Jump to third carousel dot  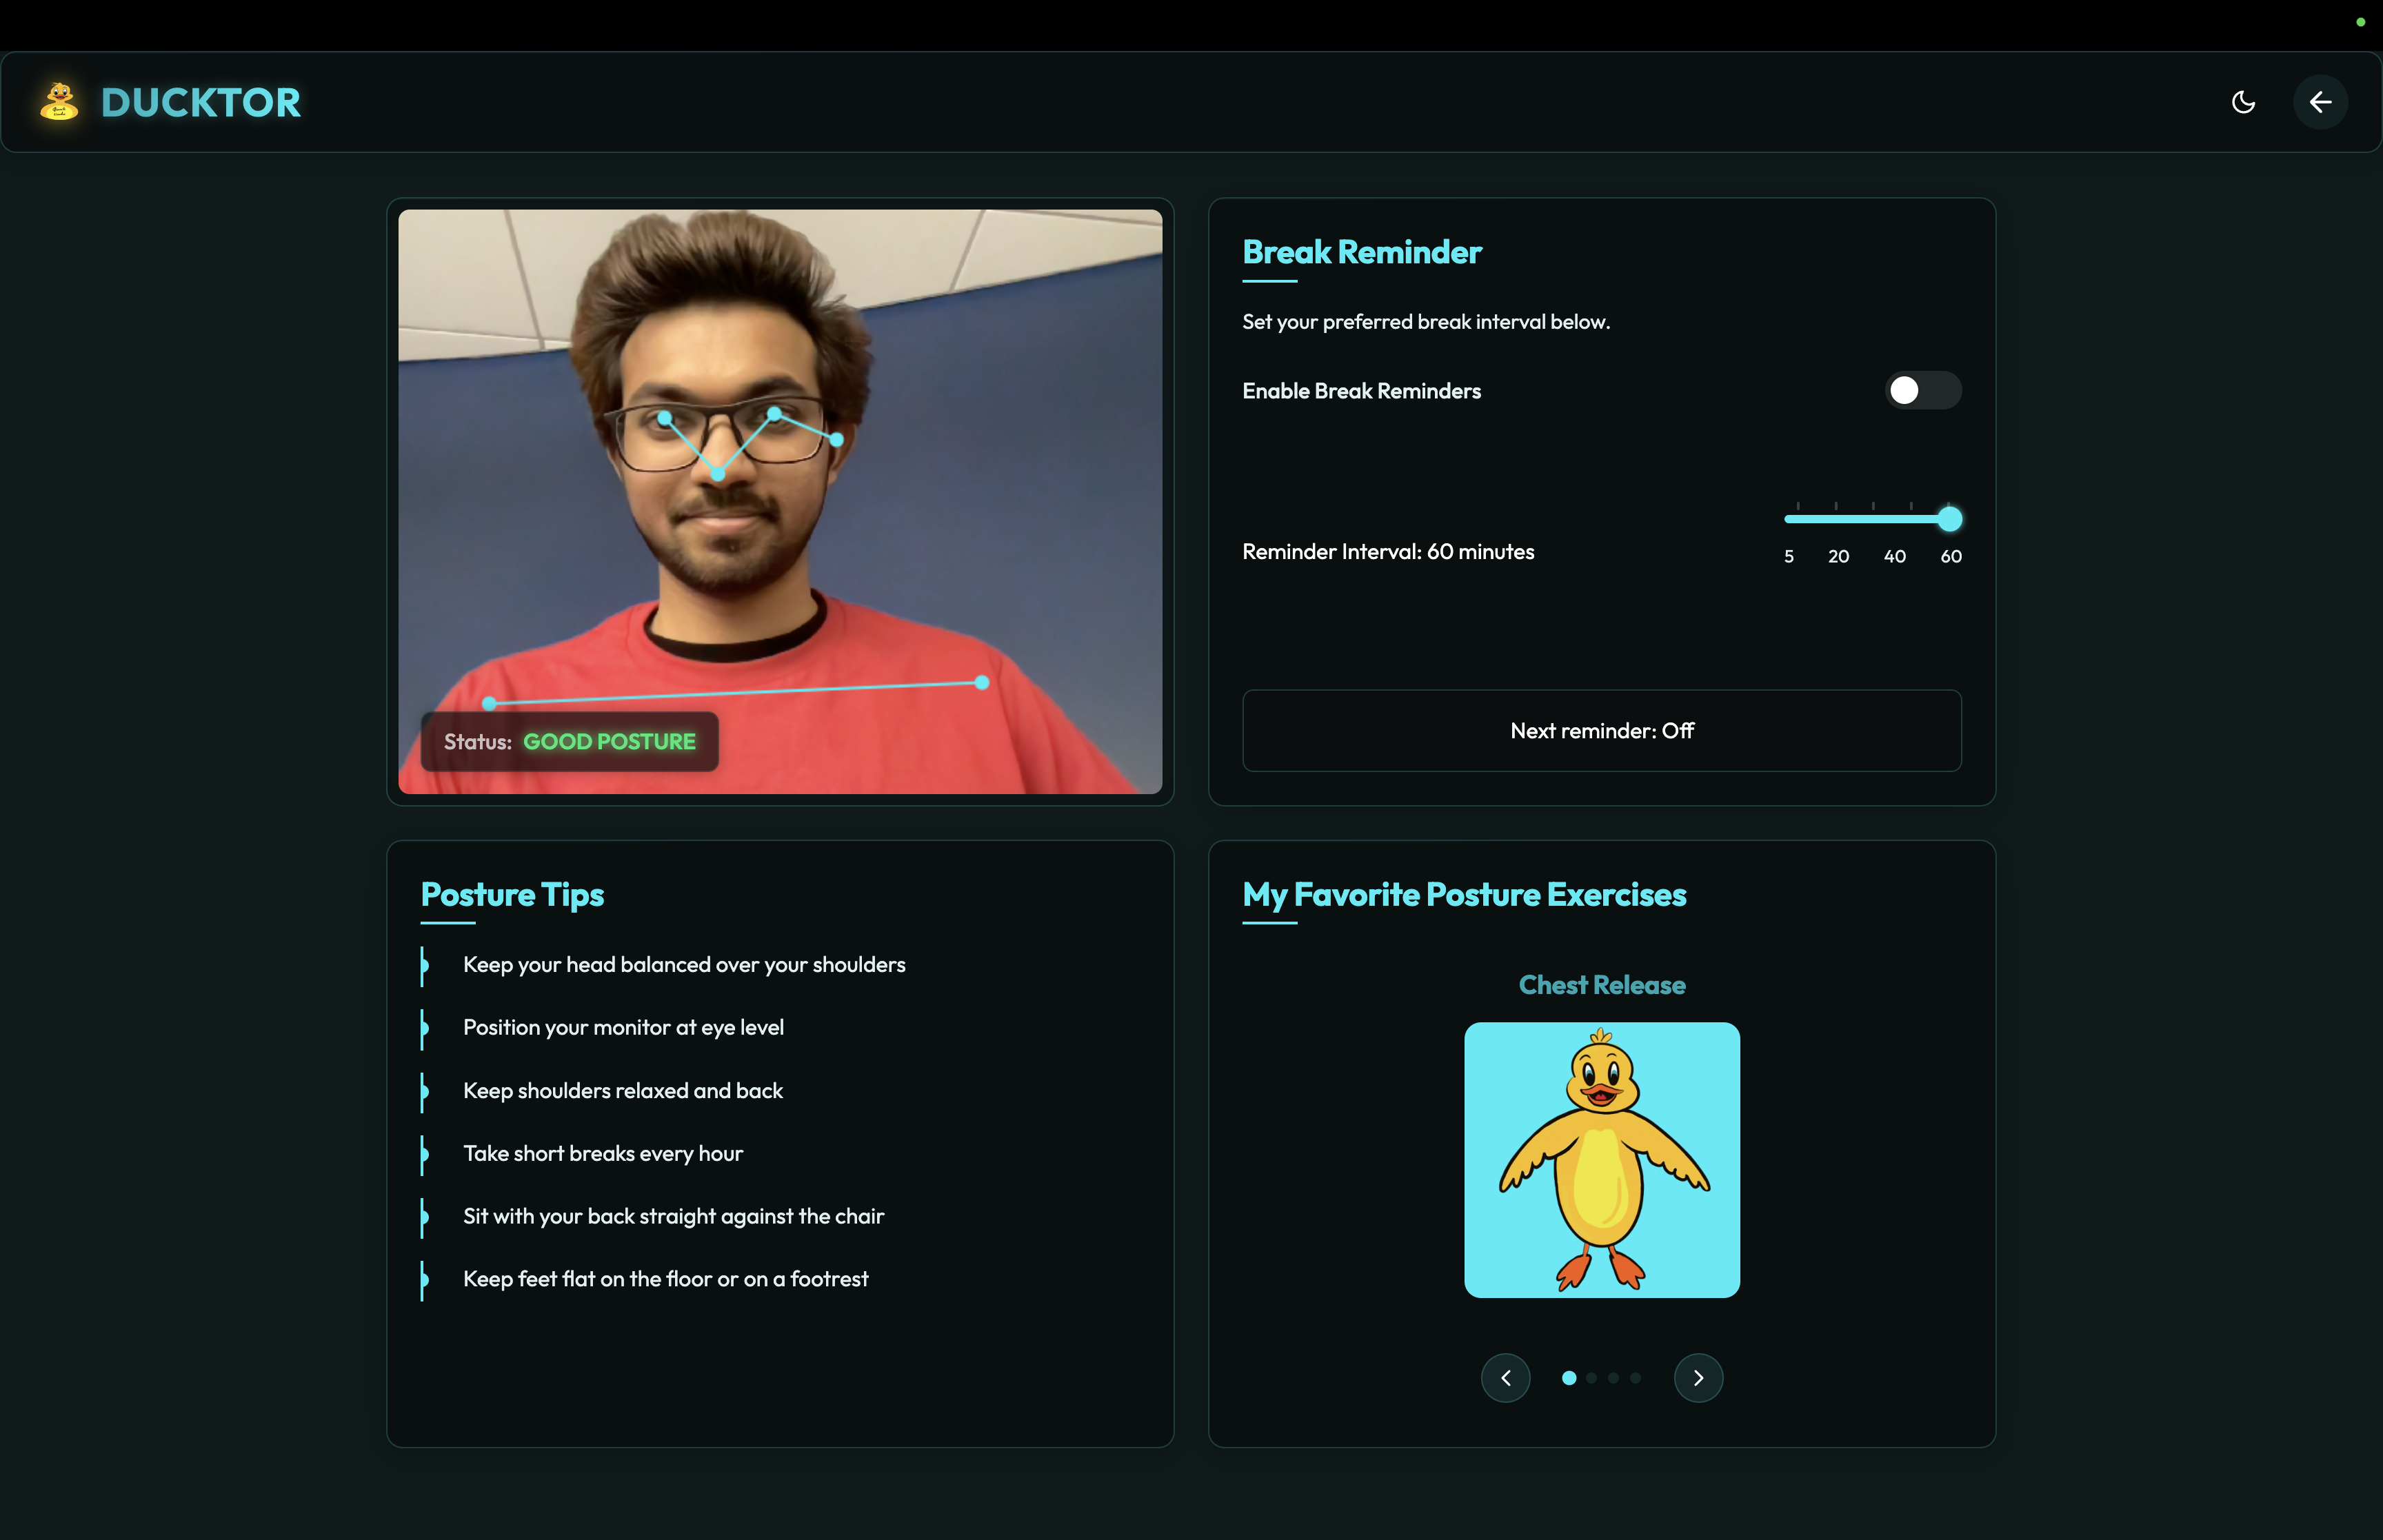tap(1613, 1378)
